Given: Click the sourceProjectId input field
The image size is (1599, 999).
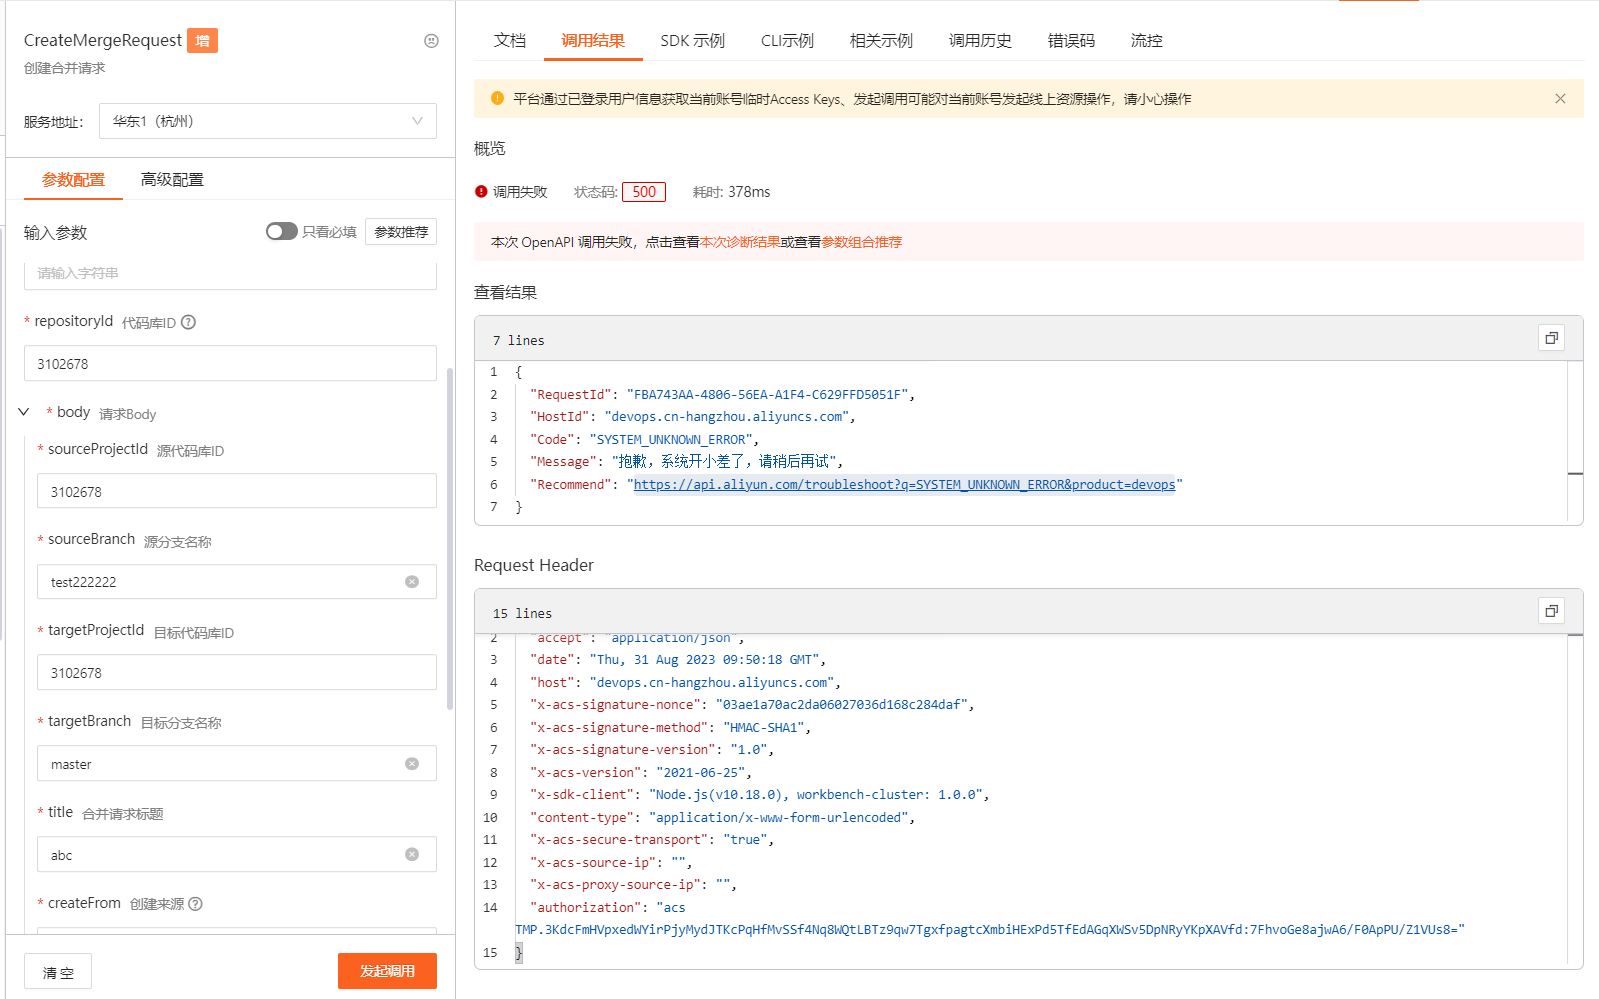Looking at the screenshot, I should 237,492.
